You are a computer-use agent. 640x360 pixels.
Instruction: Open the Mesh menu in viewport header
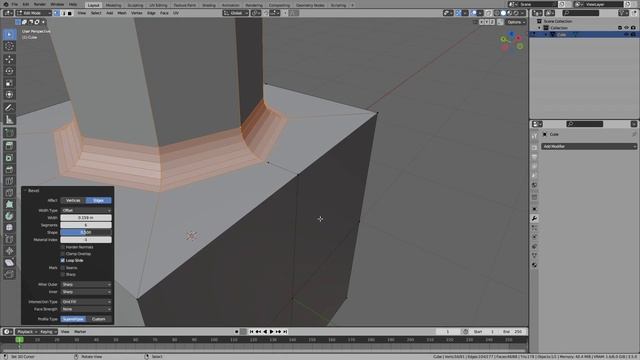point(122,13)
